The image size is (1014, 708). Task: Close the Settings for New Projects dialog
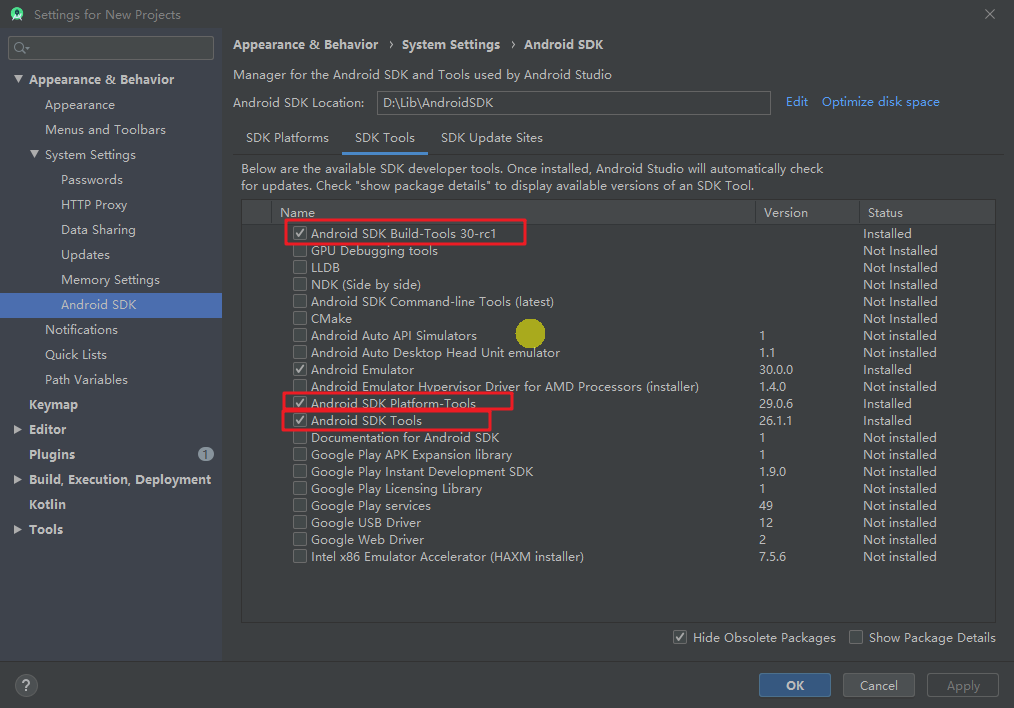pyautogui.click(x=989, y=14)
